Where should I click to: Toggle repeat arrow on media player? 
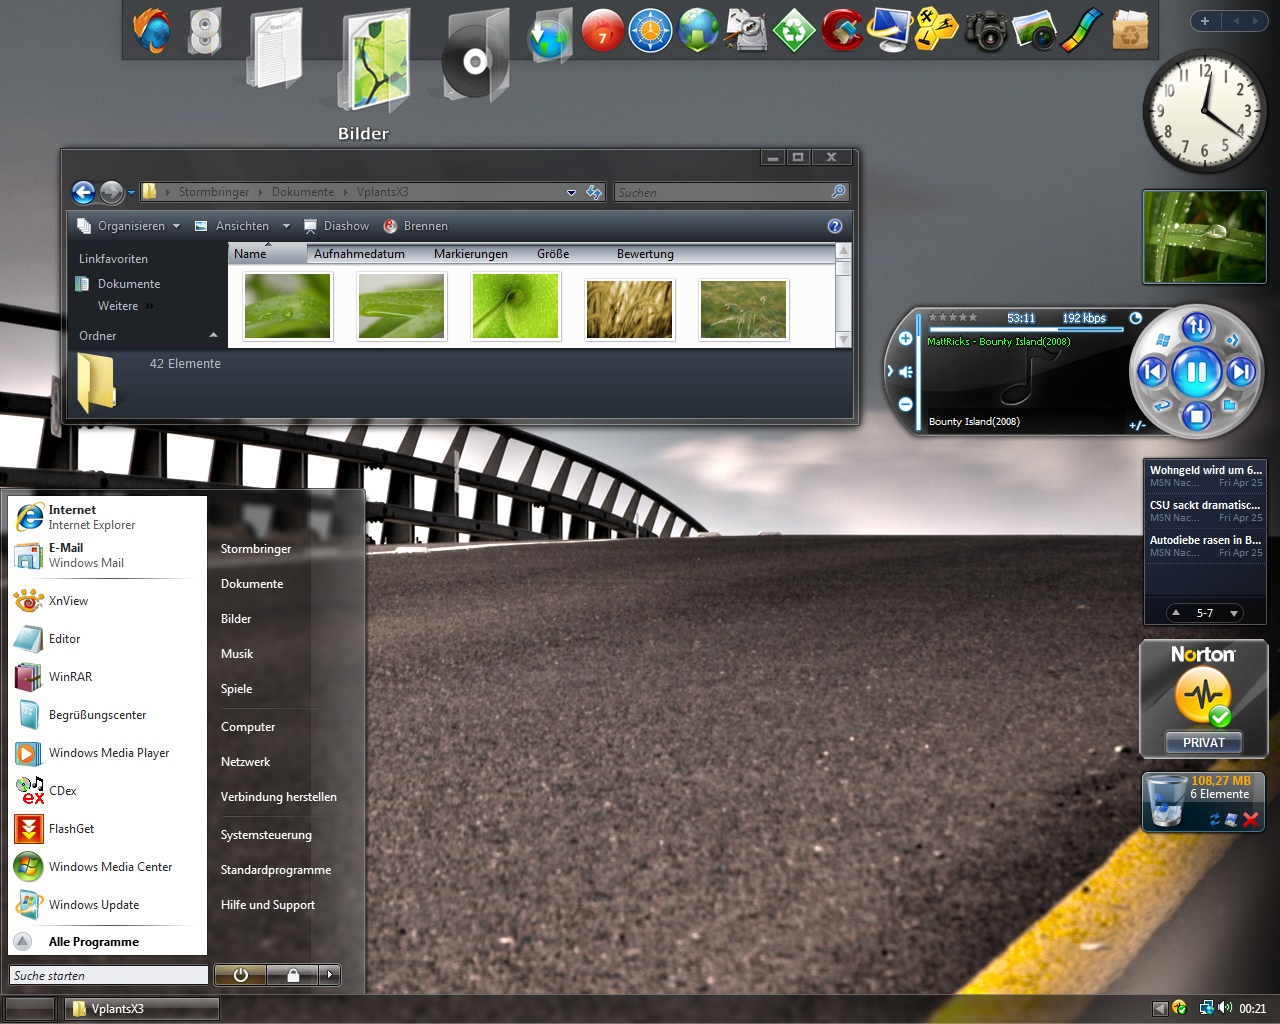tap(1162, 405)
